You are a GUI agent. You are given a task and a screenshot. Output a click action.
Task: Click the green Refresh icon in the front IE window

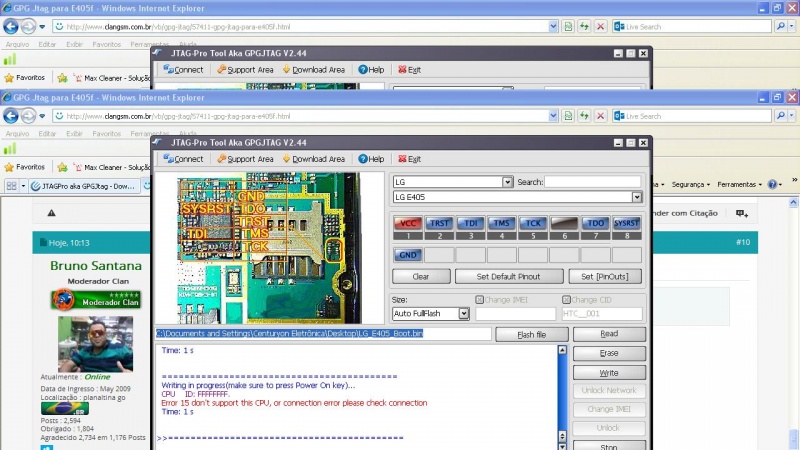(584, 116)
